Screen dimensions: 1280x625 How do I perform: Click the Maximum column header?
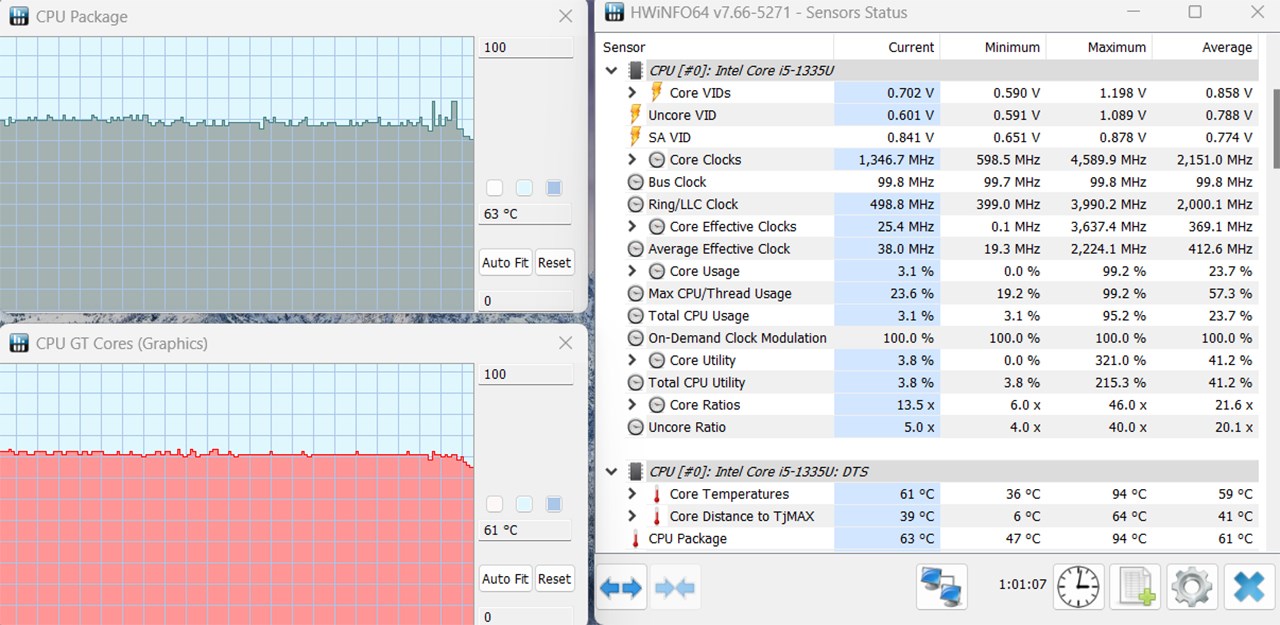click(x=1099, y=47)
